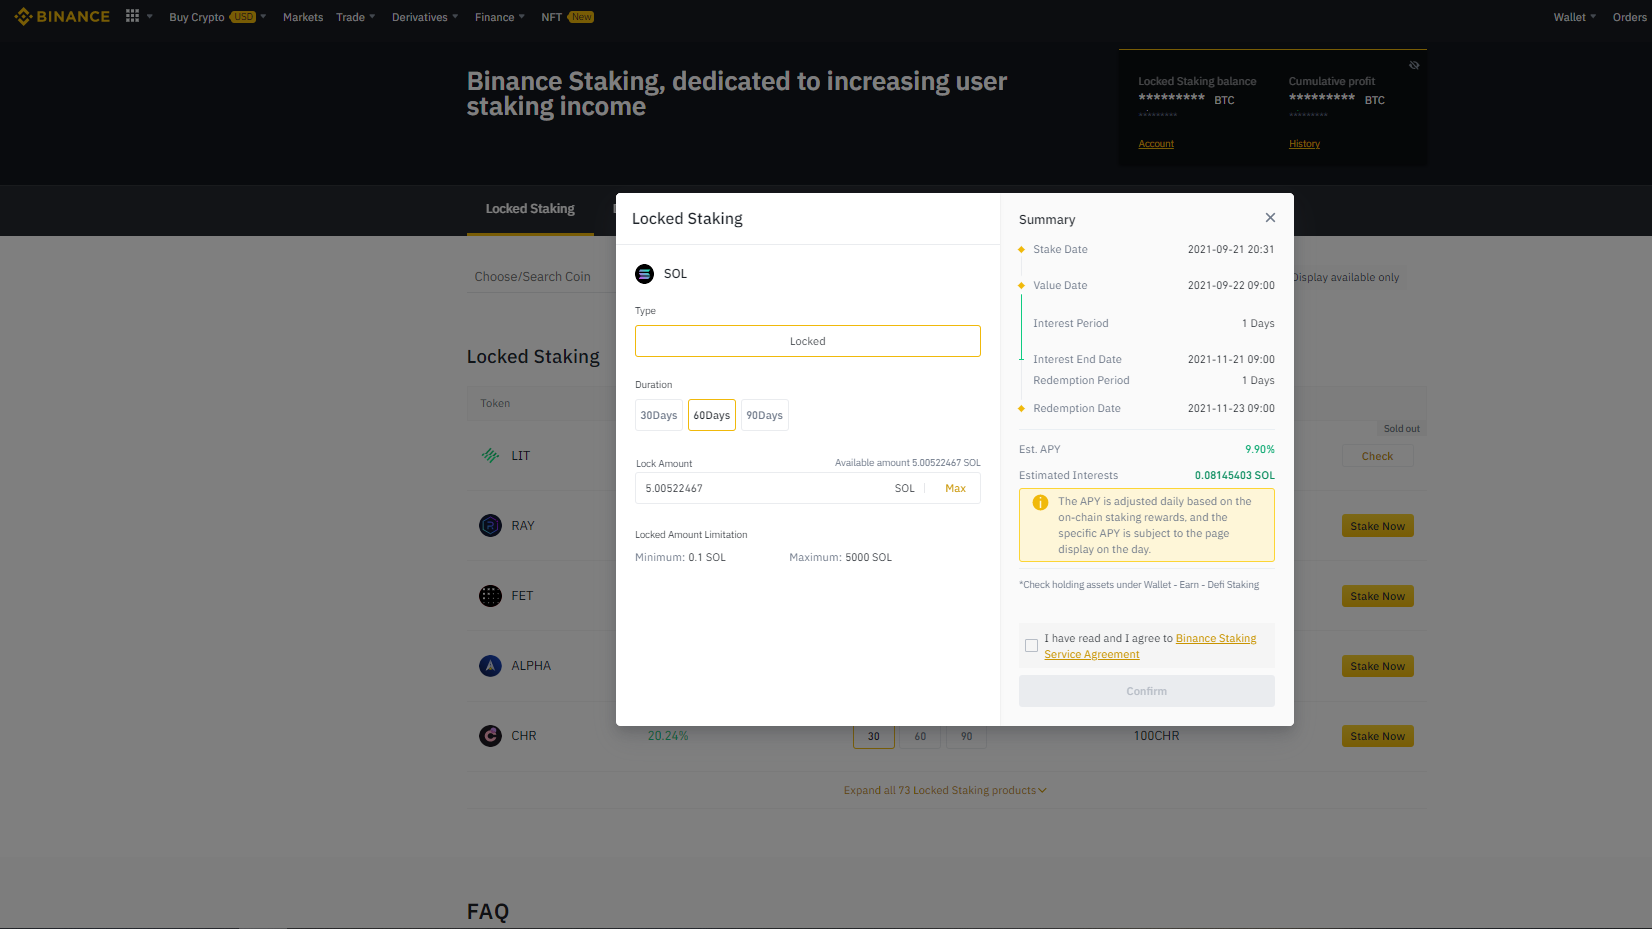Click Estimated Interests value 0.08145403 SOL

(x=1234, y=476)
